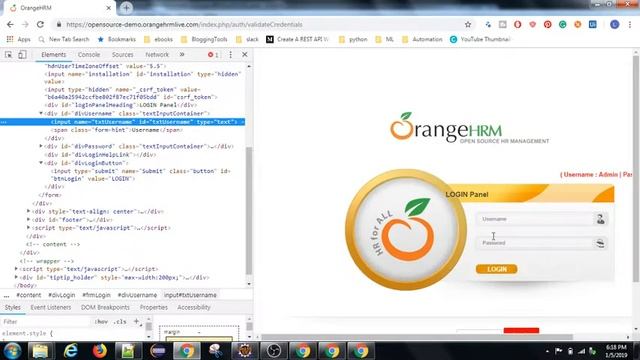Expand the tiptip_holder div node
Viewport: 640px width, 360px height.
tap(16, 277)
